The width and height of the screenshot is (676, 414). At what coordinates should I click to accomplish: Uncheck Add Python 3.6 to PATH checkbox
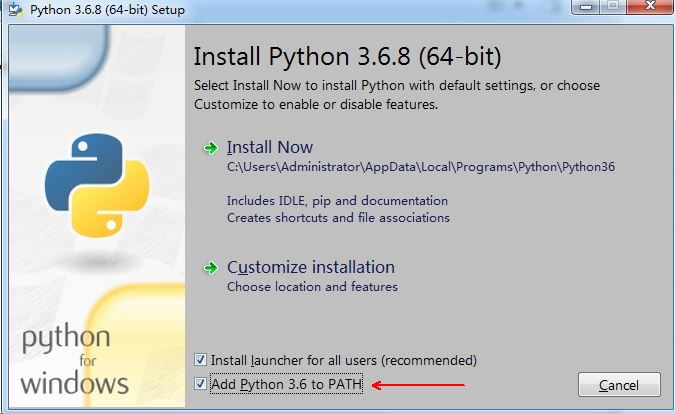(x=200, y=383)
